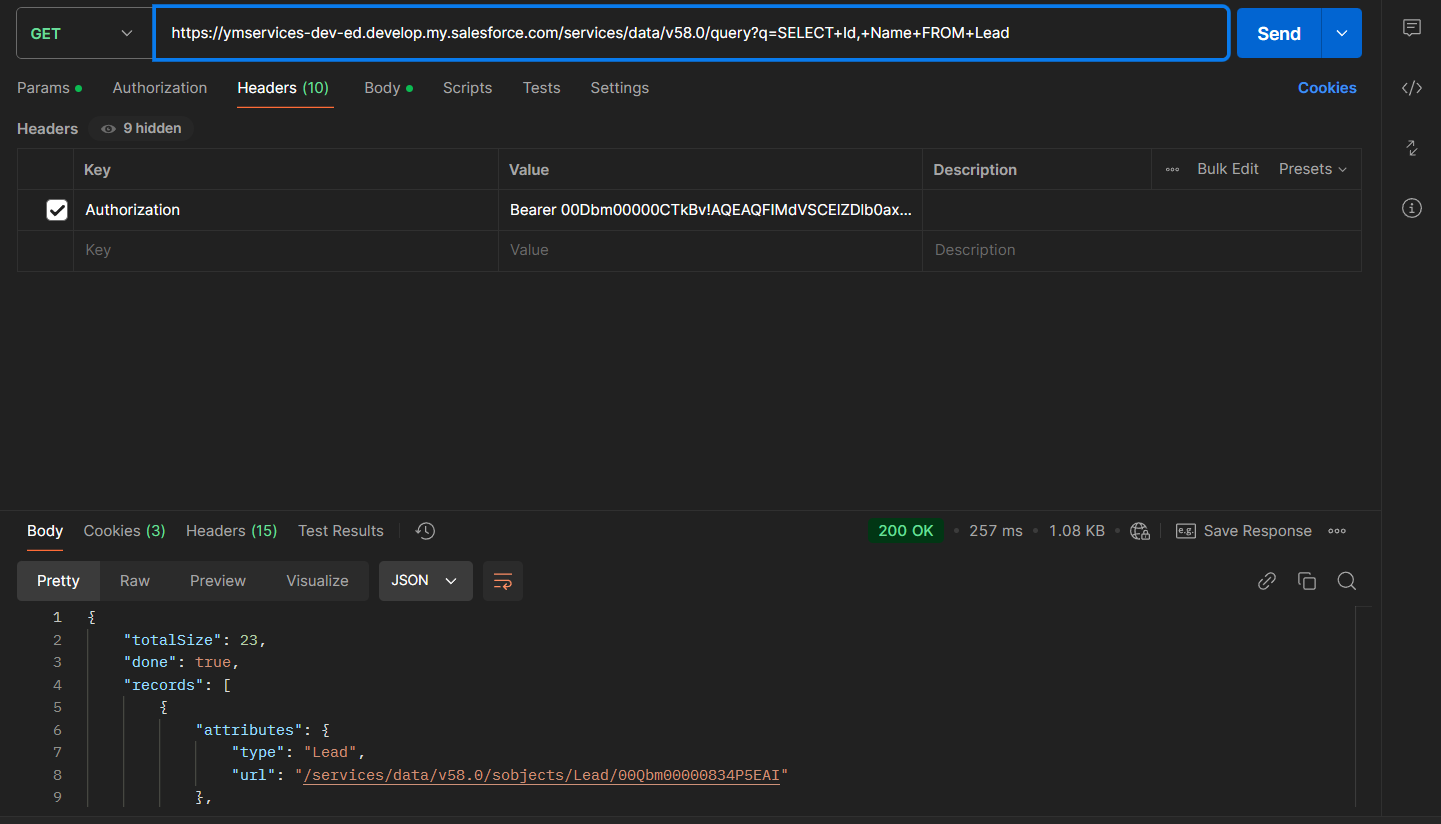Show the 9 hidden headers
Viewport: 1441px width, 824px height.
pyautogui.click(x=142, y=128)
